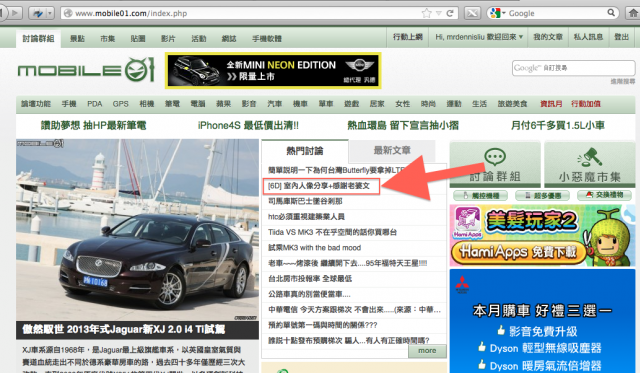Click the more button under hot topics
Viewport: 640px width, 373px height.
tap(427, 351)
